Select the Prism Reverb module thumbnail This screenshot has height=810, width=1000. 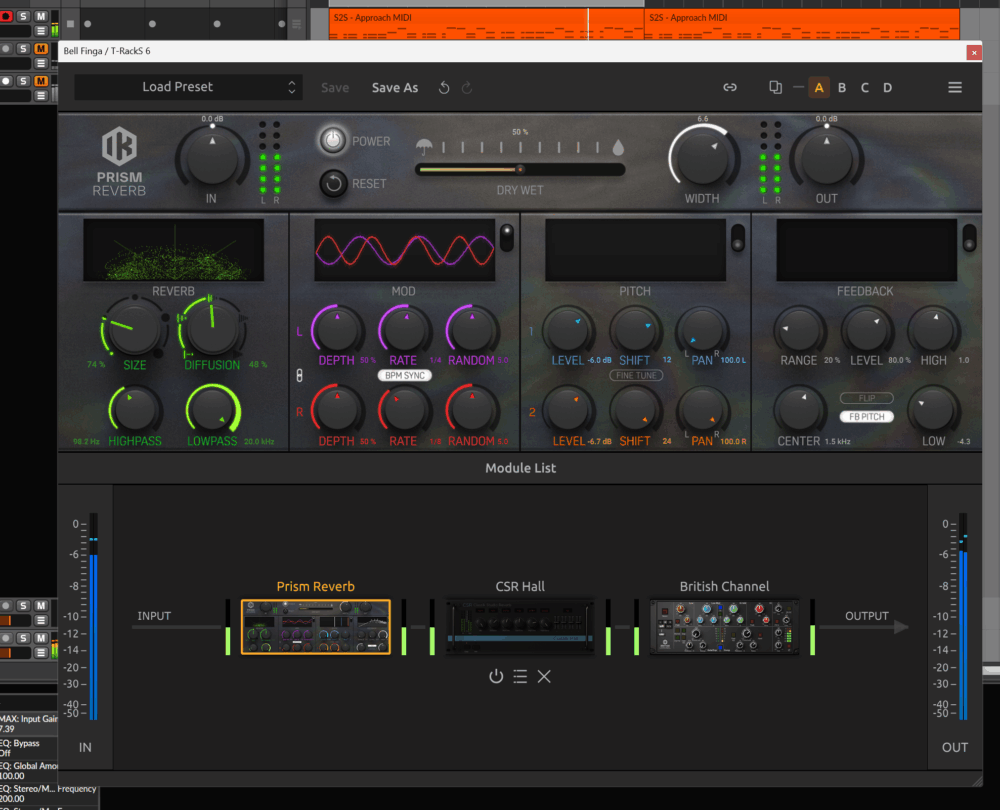[316, 627]
